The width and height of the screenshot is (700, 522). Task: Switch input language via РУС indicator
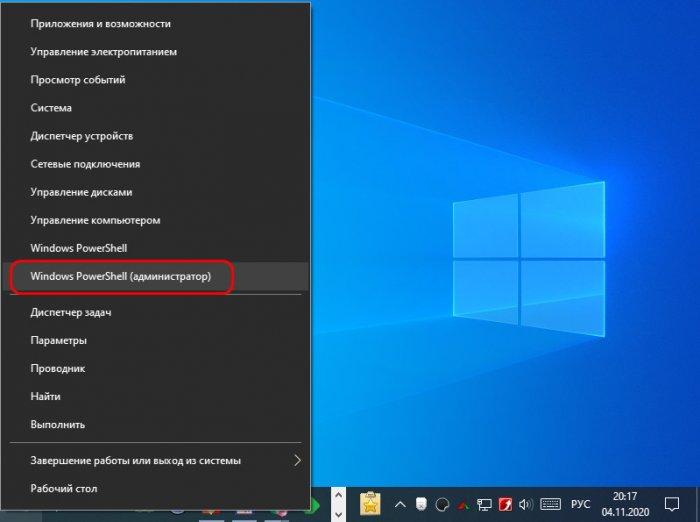580,505
